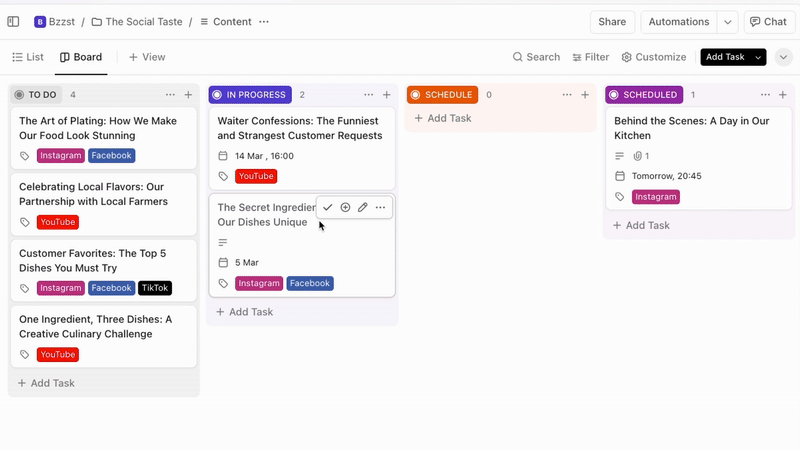Open the hovered task's three-dot menu
Viewport: 800px width, 450px height.
380,207
